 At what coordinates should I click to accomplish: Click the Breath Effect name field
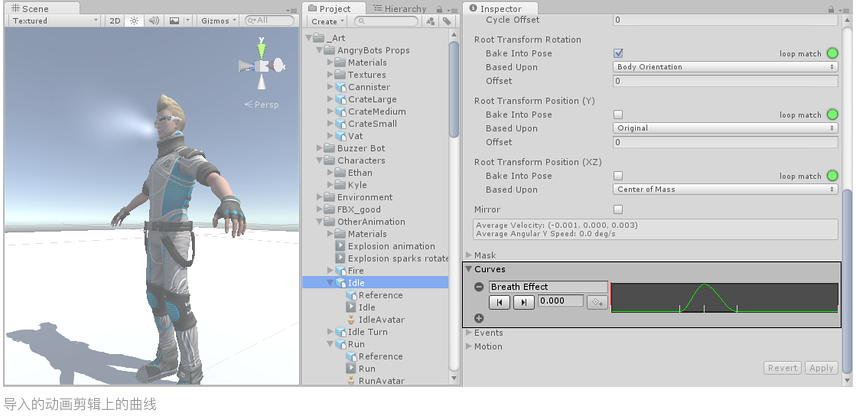[548, 287]
